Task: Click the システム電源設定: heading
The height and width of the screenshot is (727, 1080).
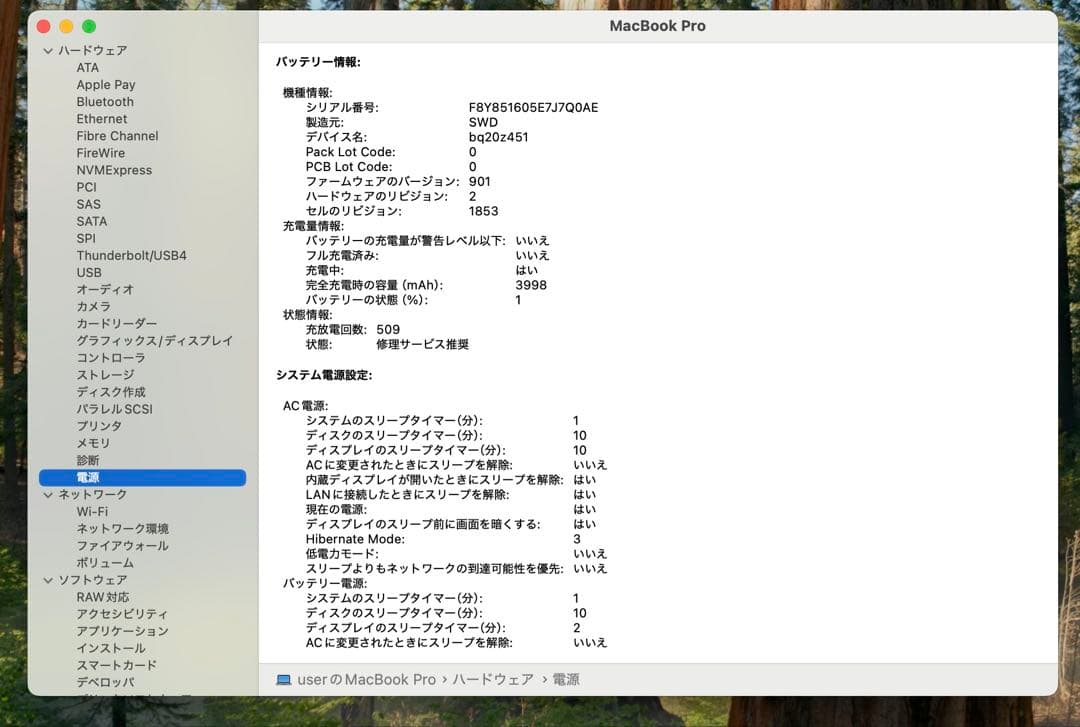Action: coord(324,376)
